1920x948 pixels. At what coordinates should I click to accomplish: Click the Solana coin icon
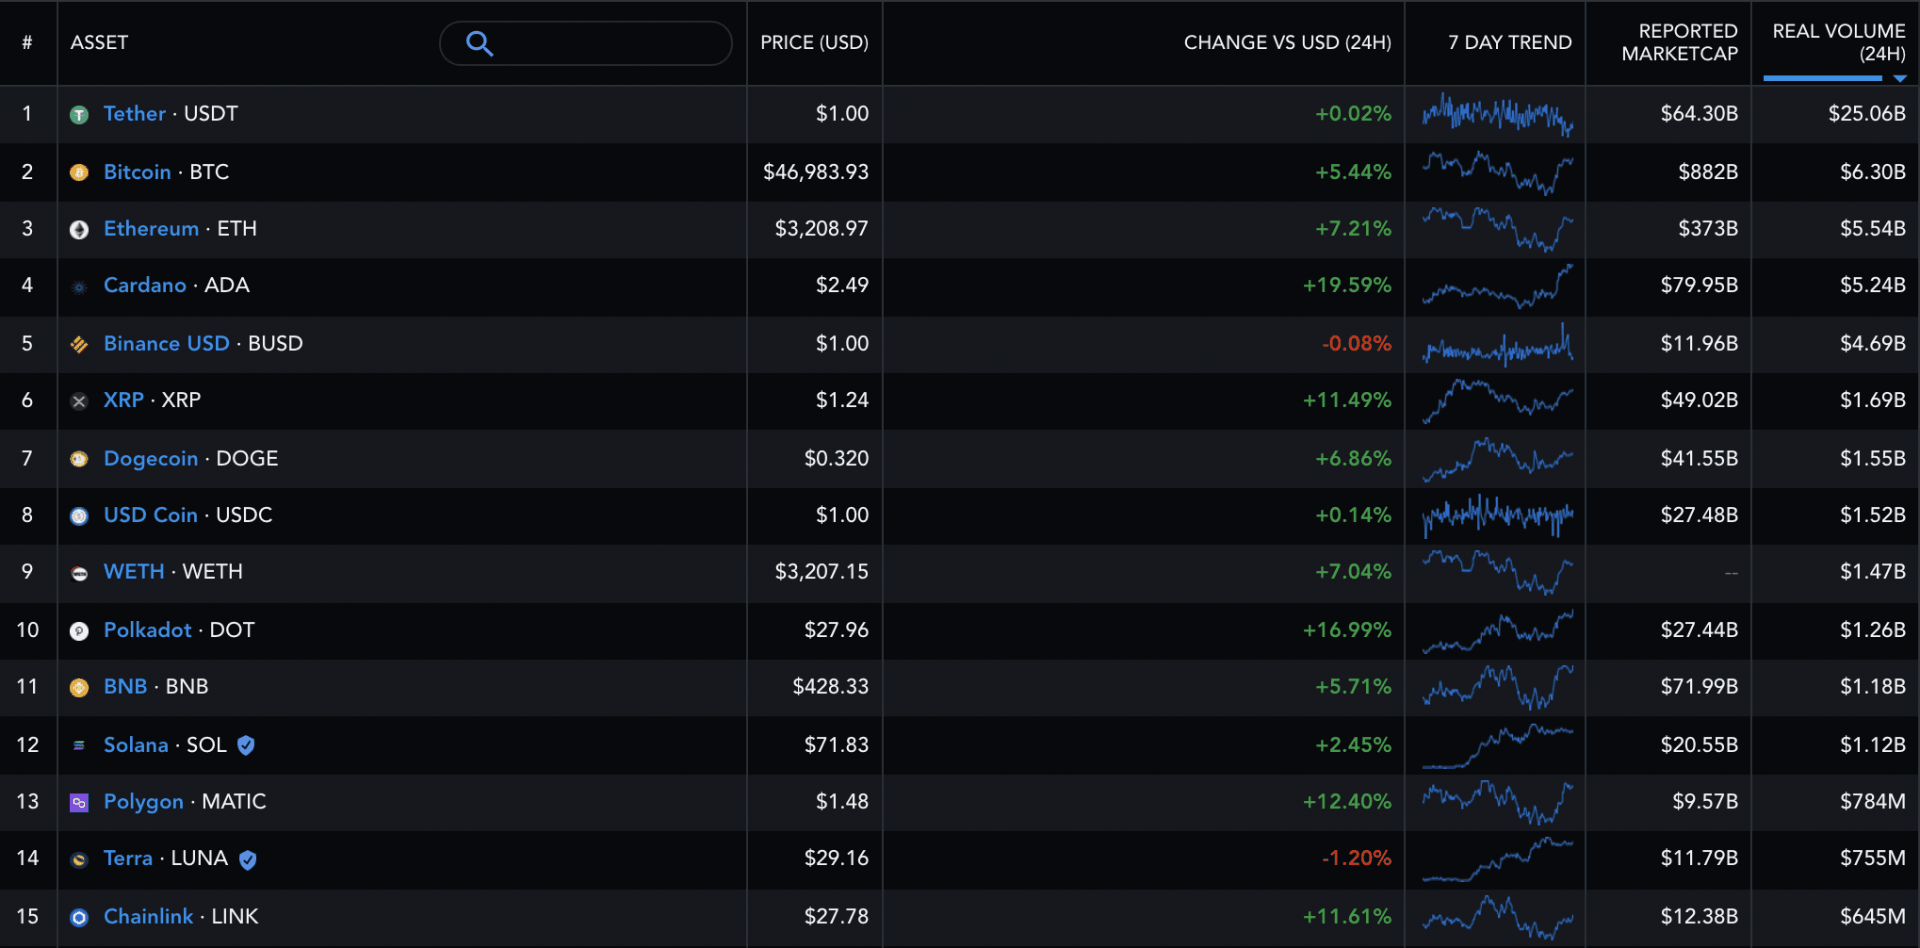tap(79, 746)
